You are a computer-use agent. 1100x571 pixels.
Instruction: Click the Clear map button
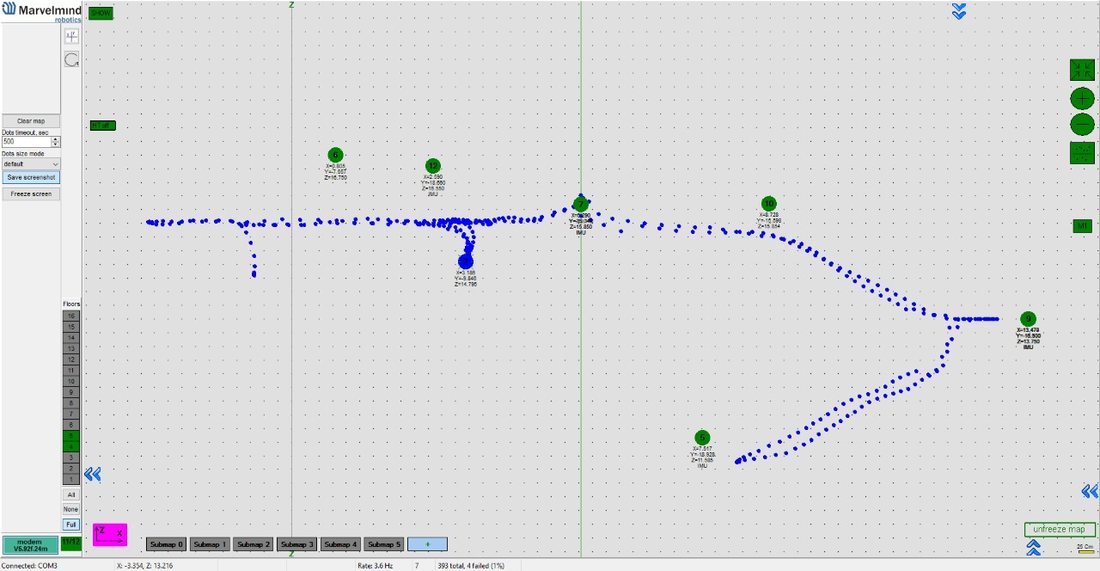coord(31,121)
